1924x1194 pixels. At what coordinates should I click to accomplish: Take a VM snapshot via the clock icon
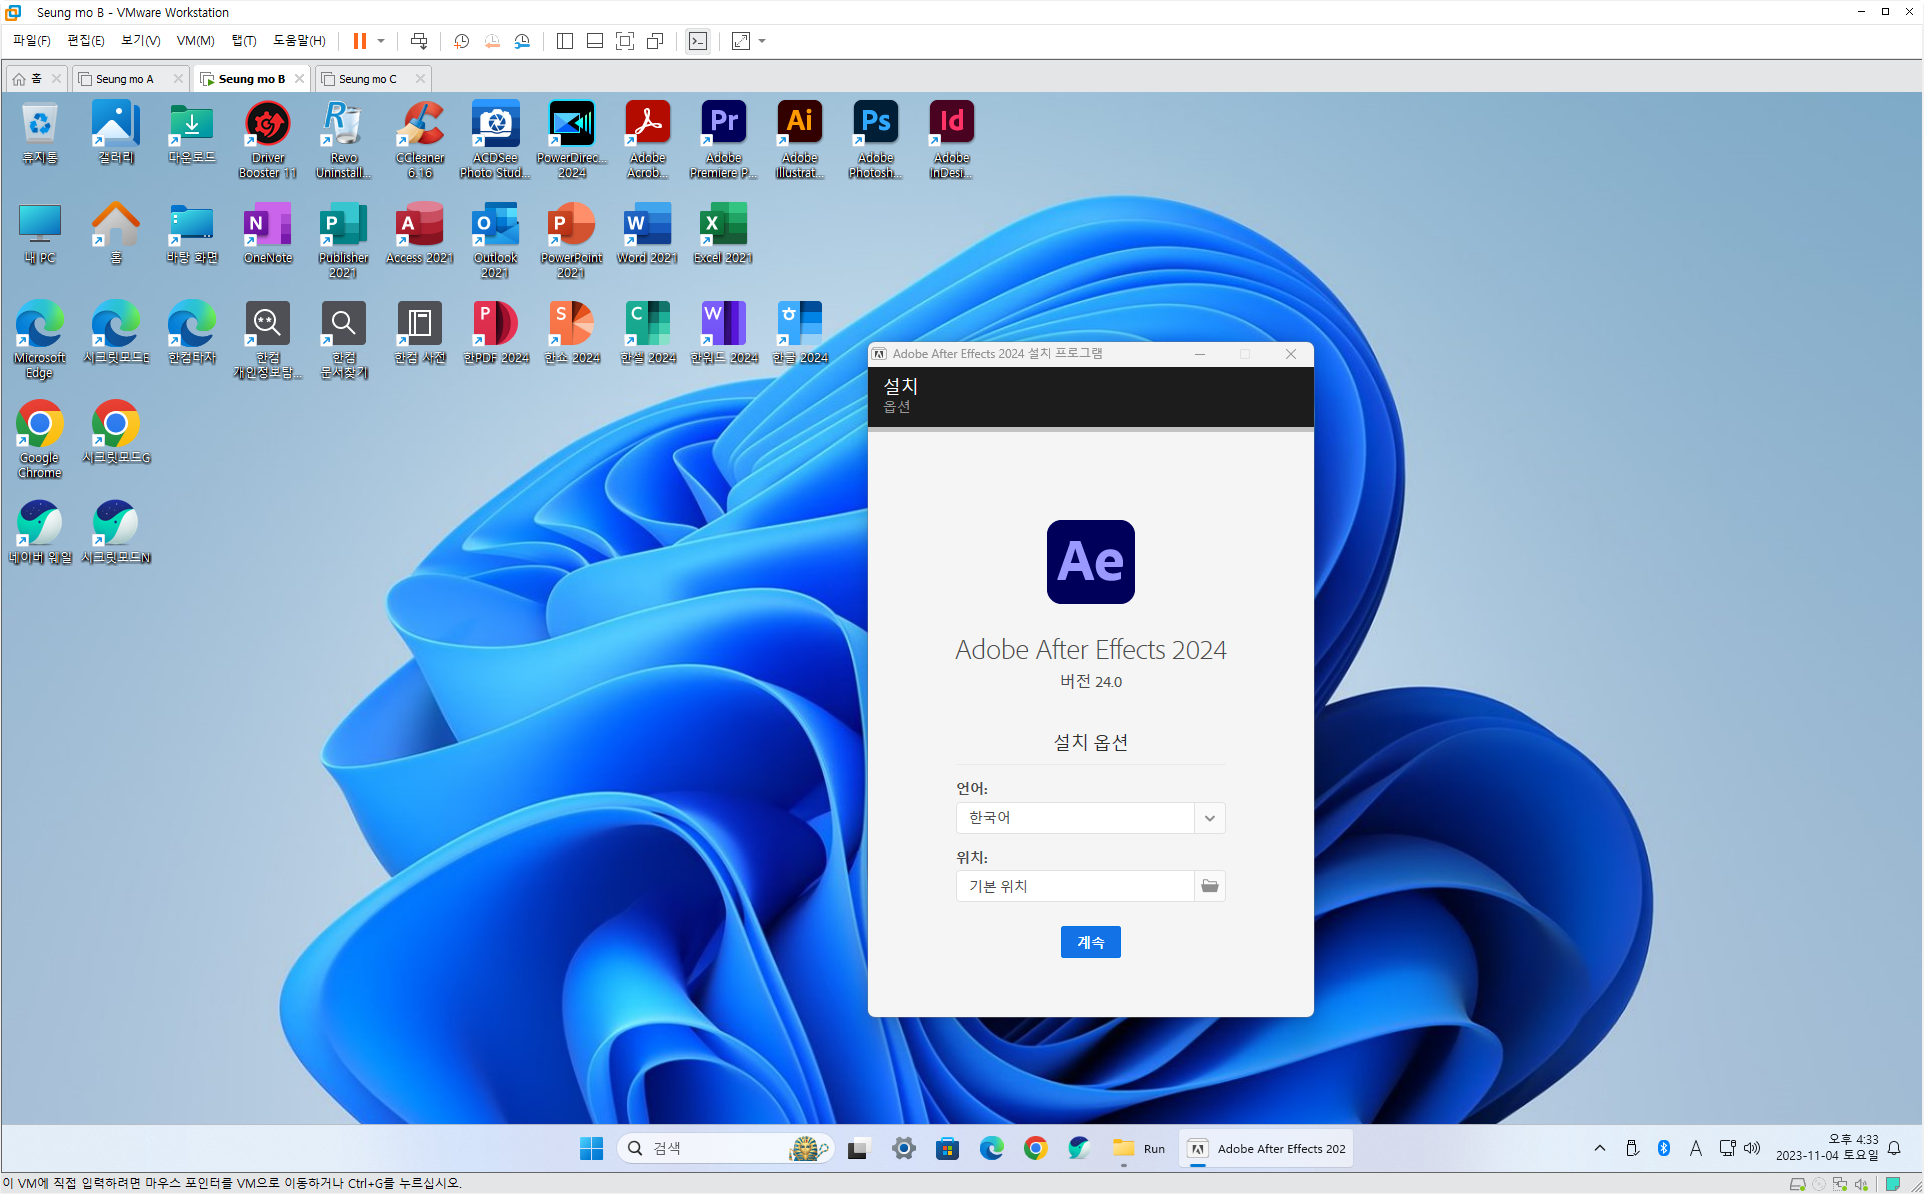(x=461, y=41)
